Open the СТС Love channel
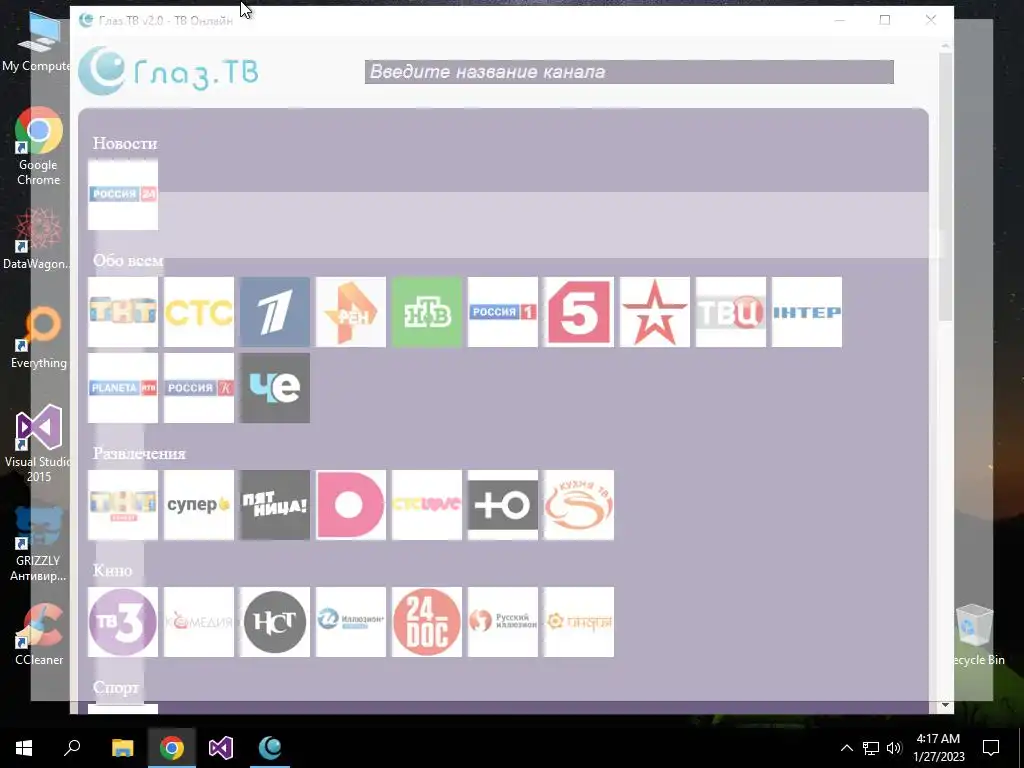This screenshot has width=1024, height=768. pos(426,505)
